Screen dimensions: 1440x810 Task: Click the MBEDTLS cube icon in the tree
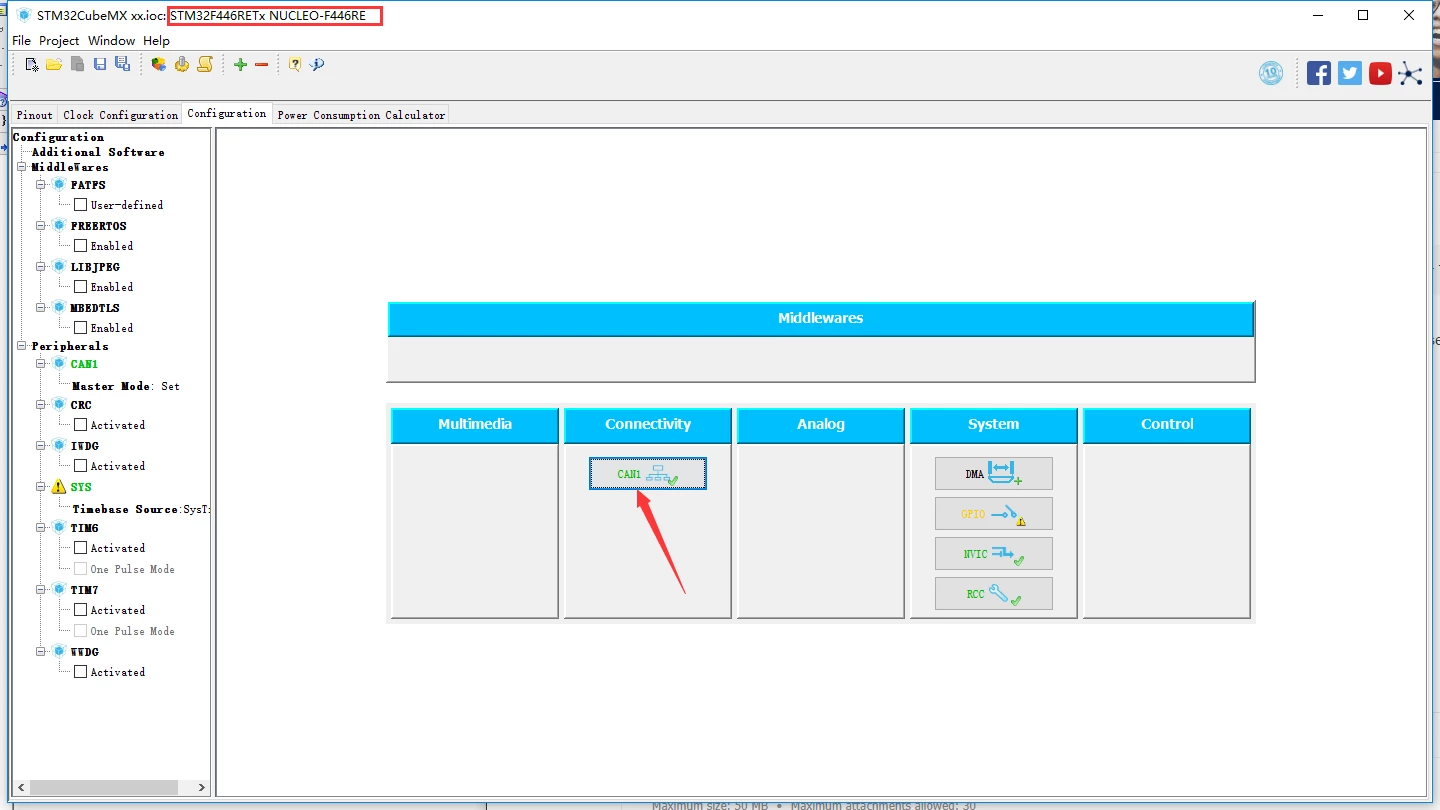click(x=59, y=308)
